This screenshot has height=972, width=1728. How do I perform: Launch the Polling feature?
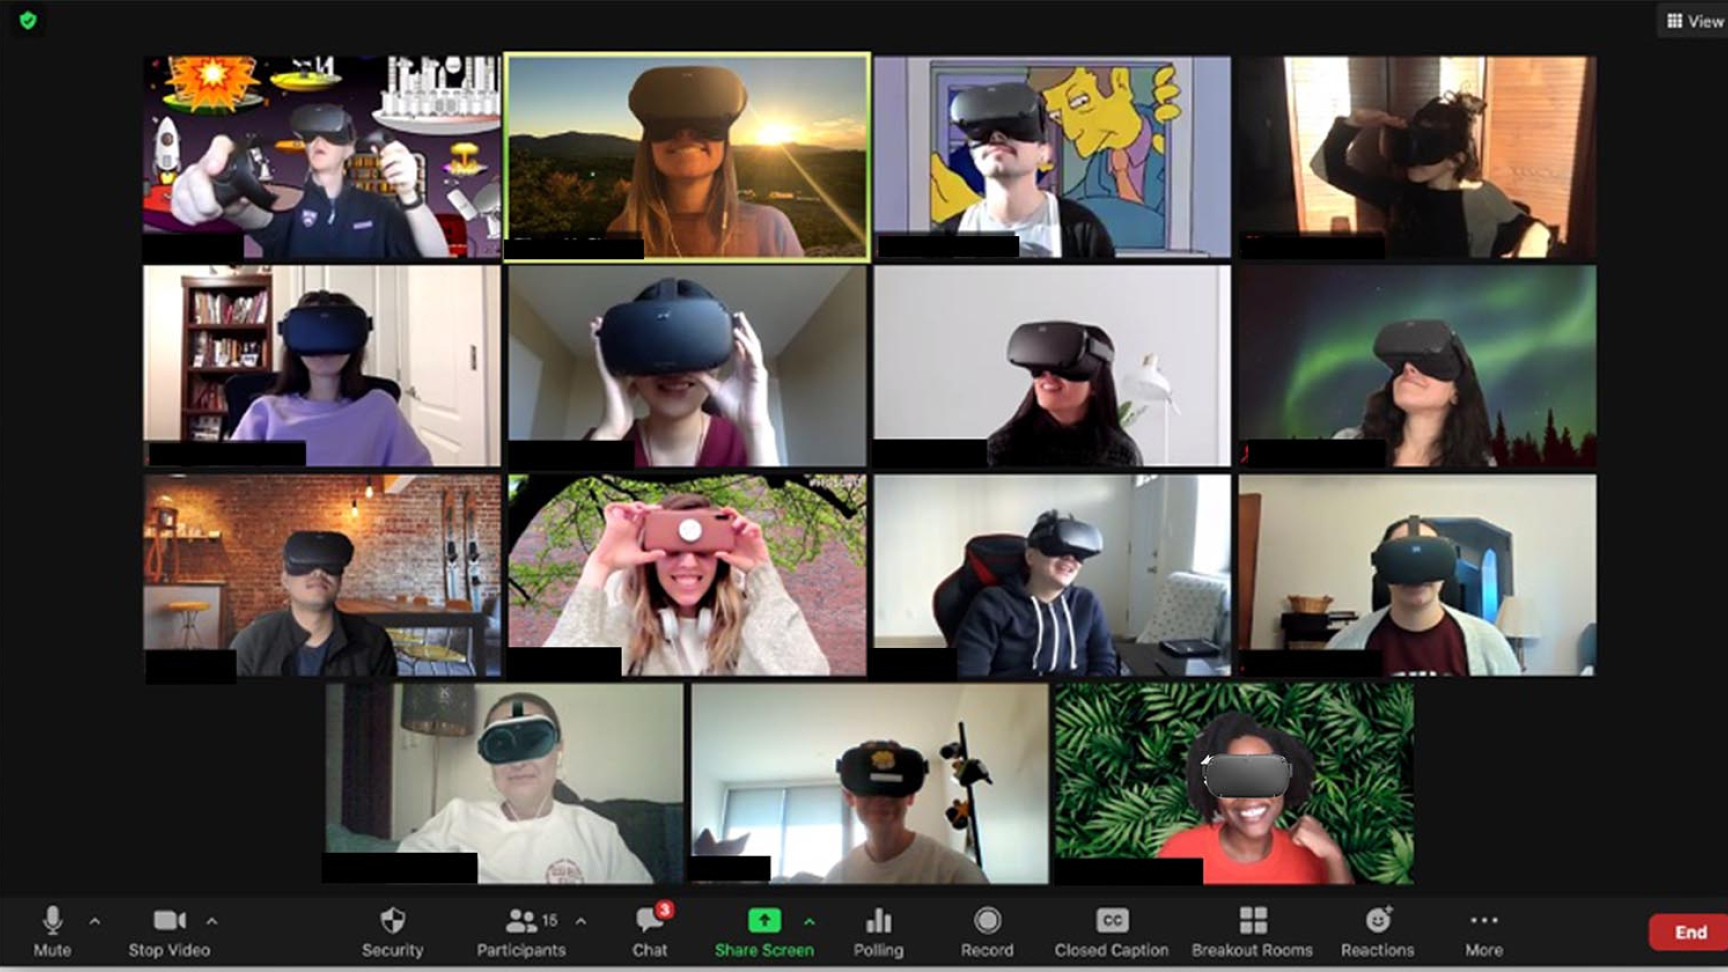click(879, 931)
